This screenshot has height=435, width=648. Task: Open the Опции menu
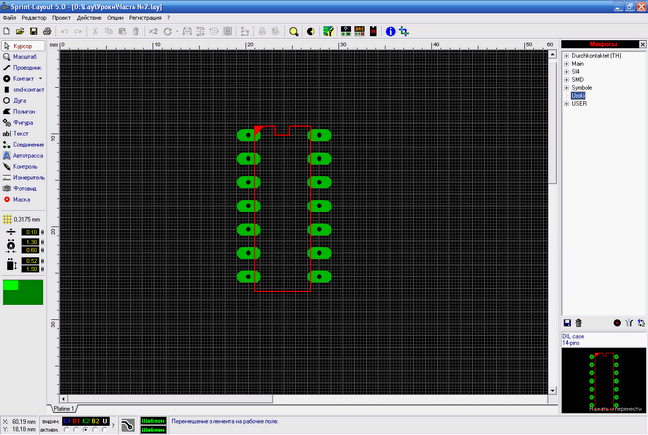click(115, 18)
